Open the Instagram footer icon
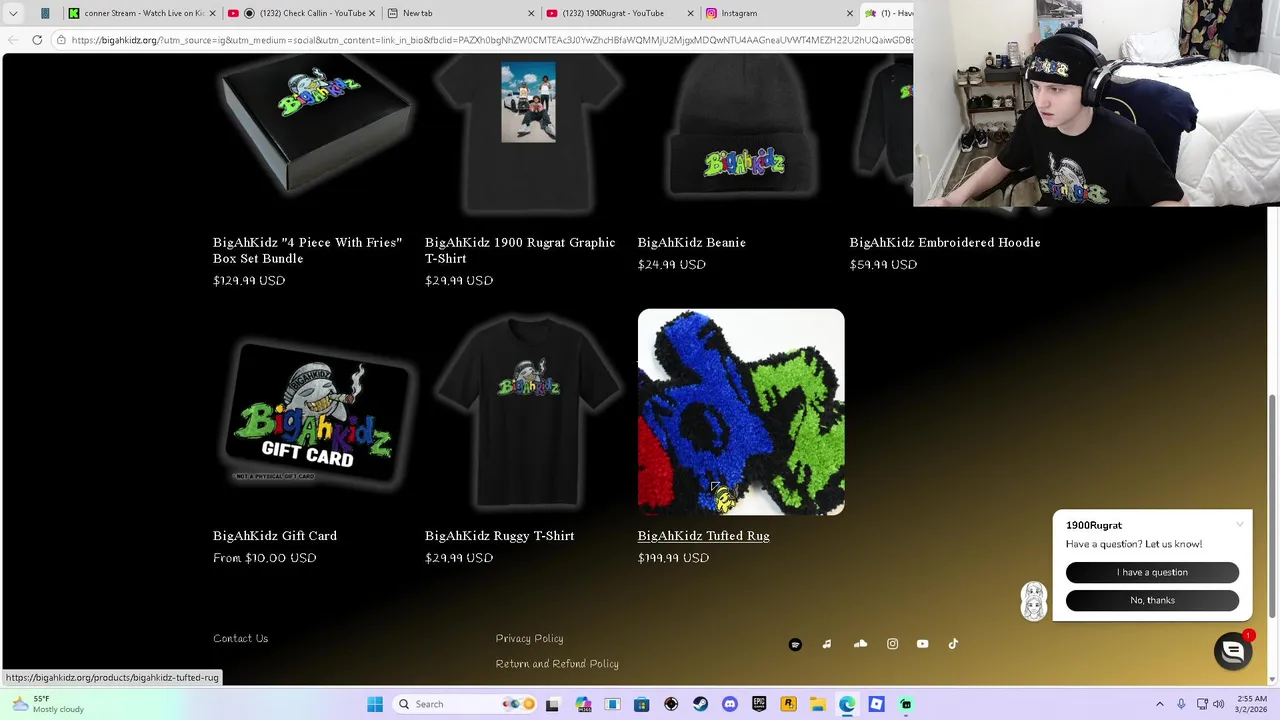The height and width of the screenshot is (720, 1280). pos(892,644)
